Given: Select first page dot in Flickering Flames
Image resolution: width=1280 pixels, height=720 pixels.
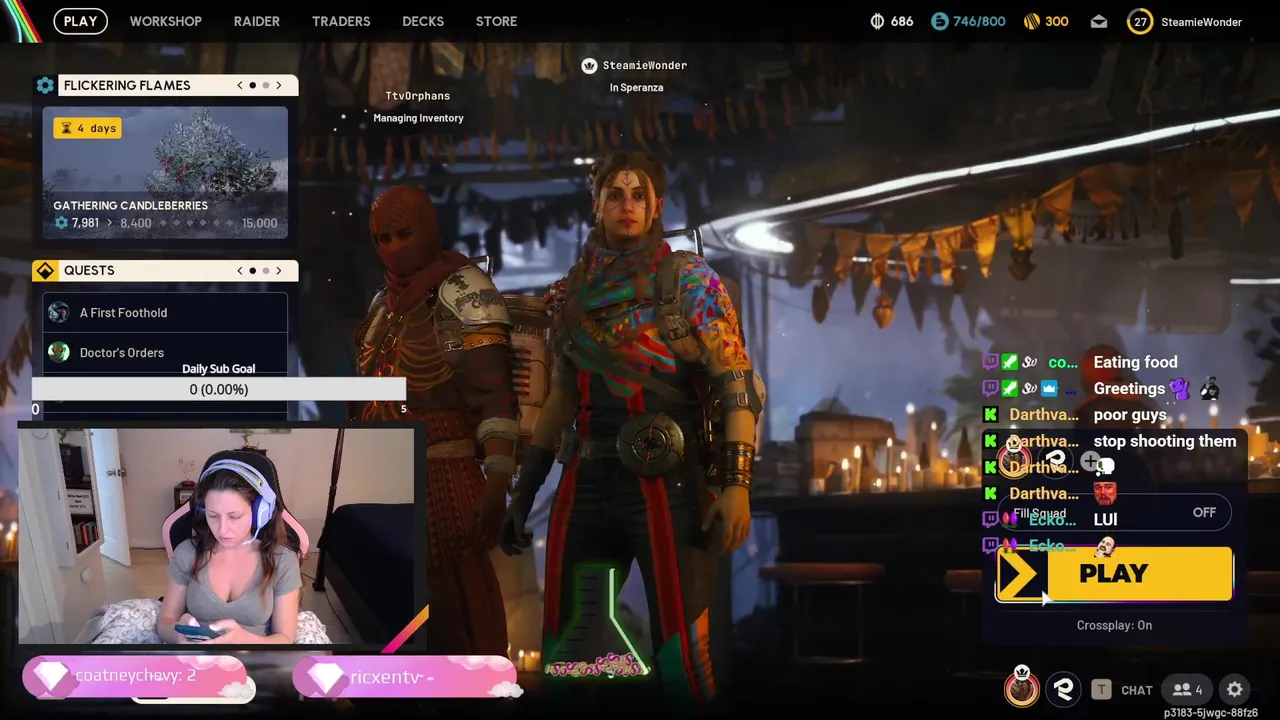Looking at the screenshot, I should (x=252, y=85).
